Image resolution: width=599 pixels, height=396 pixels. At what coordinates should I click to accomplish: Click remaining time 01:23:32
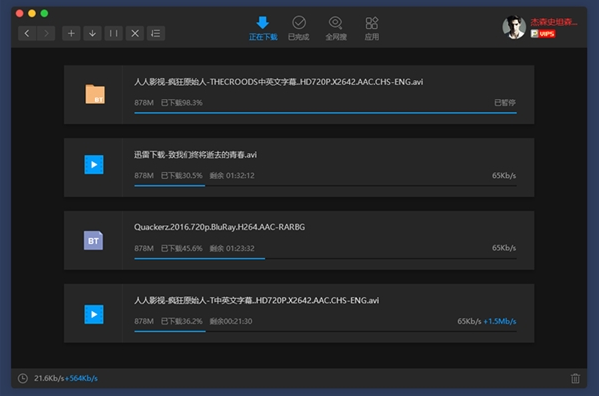point(240,248)
